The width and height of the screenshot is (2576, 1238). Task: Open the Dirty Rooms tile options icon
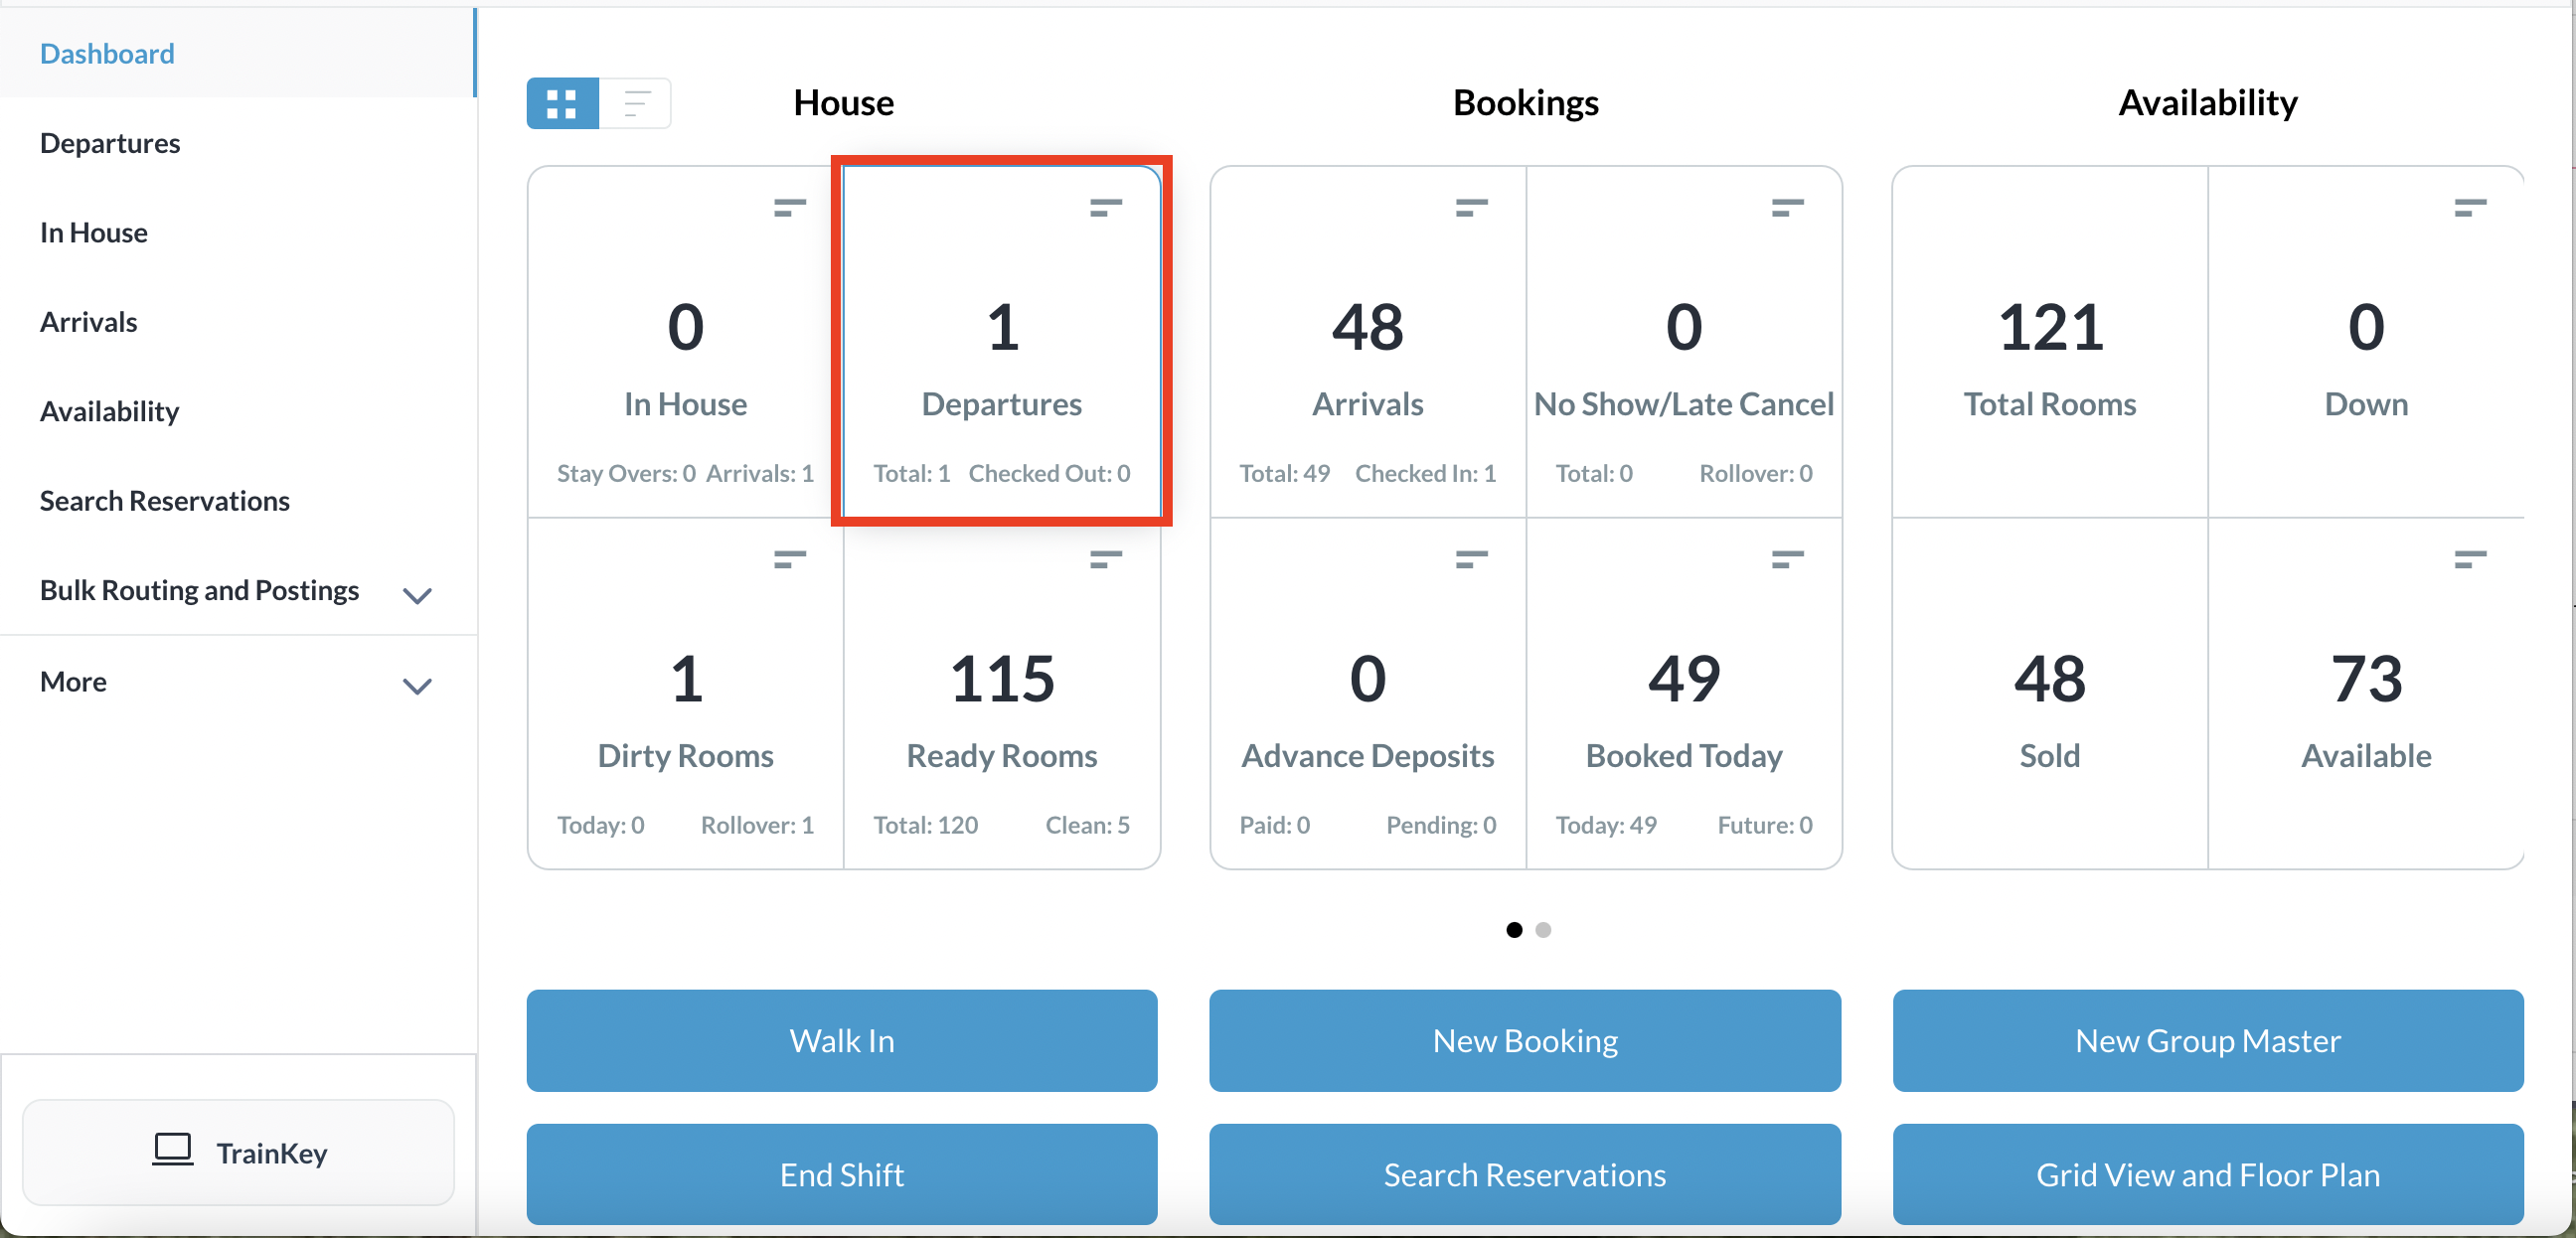[x=789, y=560]
